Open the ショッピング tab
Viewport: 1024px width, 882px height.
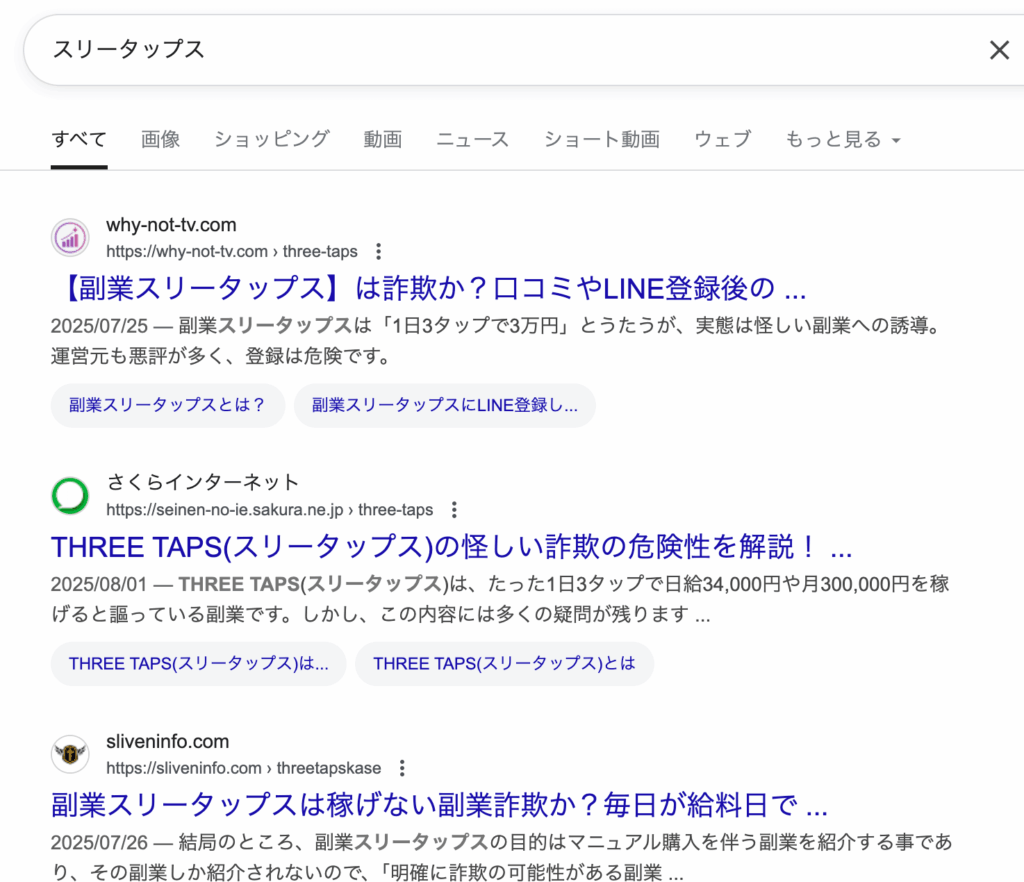coord(272,139)
